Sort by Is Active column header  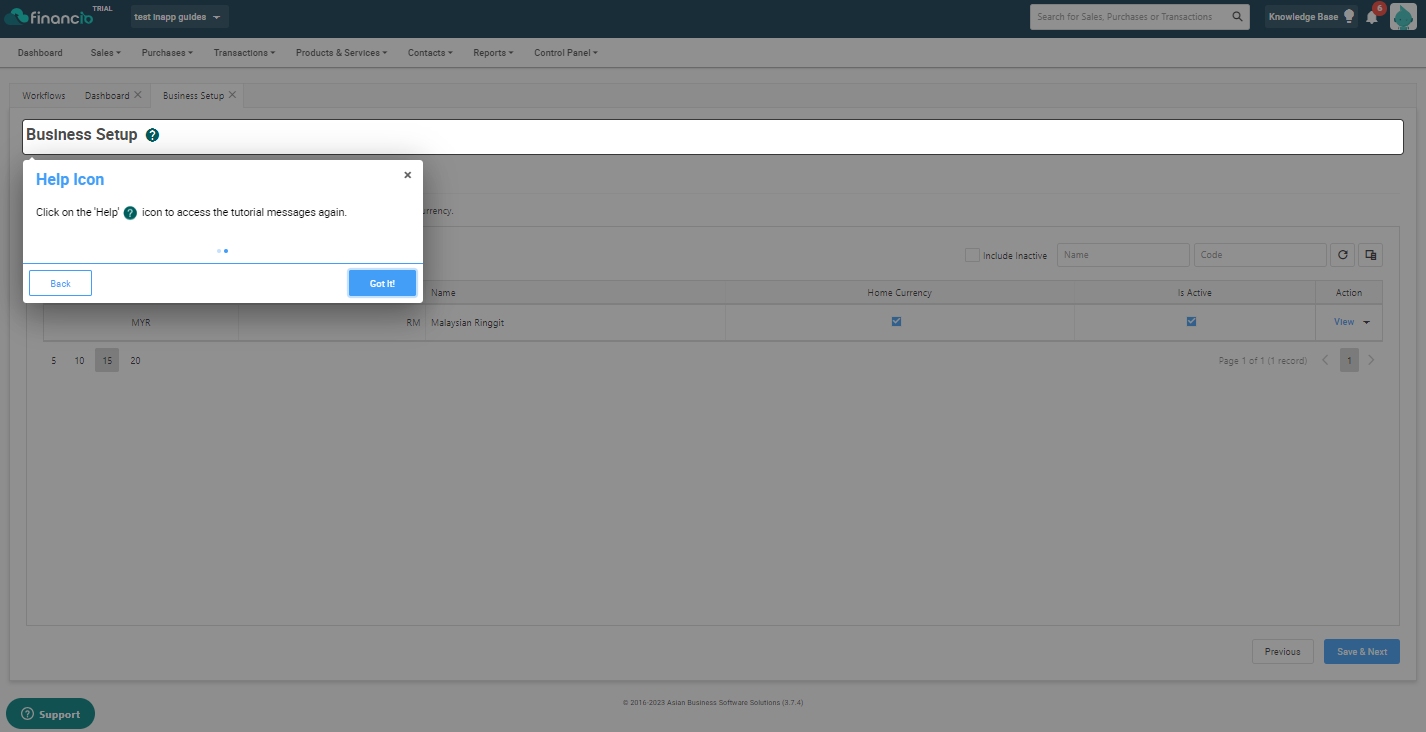[x=1194, y=293]
